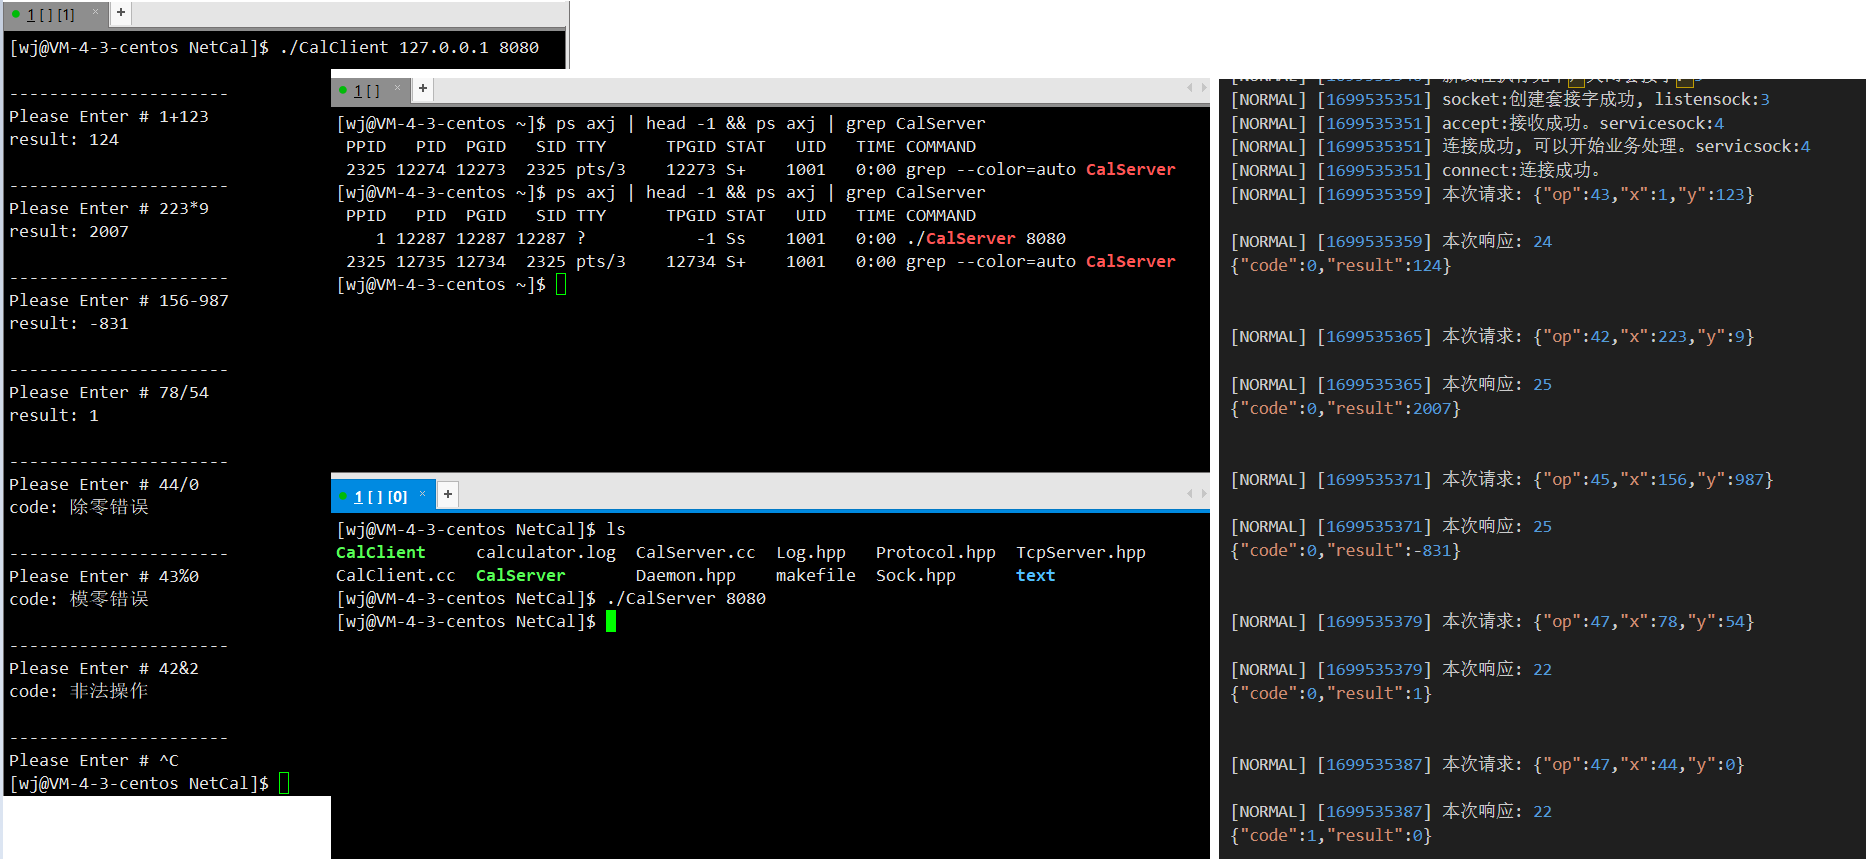Click the green status dot on '1 [] [1]' tab
The width and height of the screenshot is (1866, 859).
tap(16, 14)
